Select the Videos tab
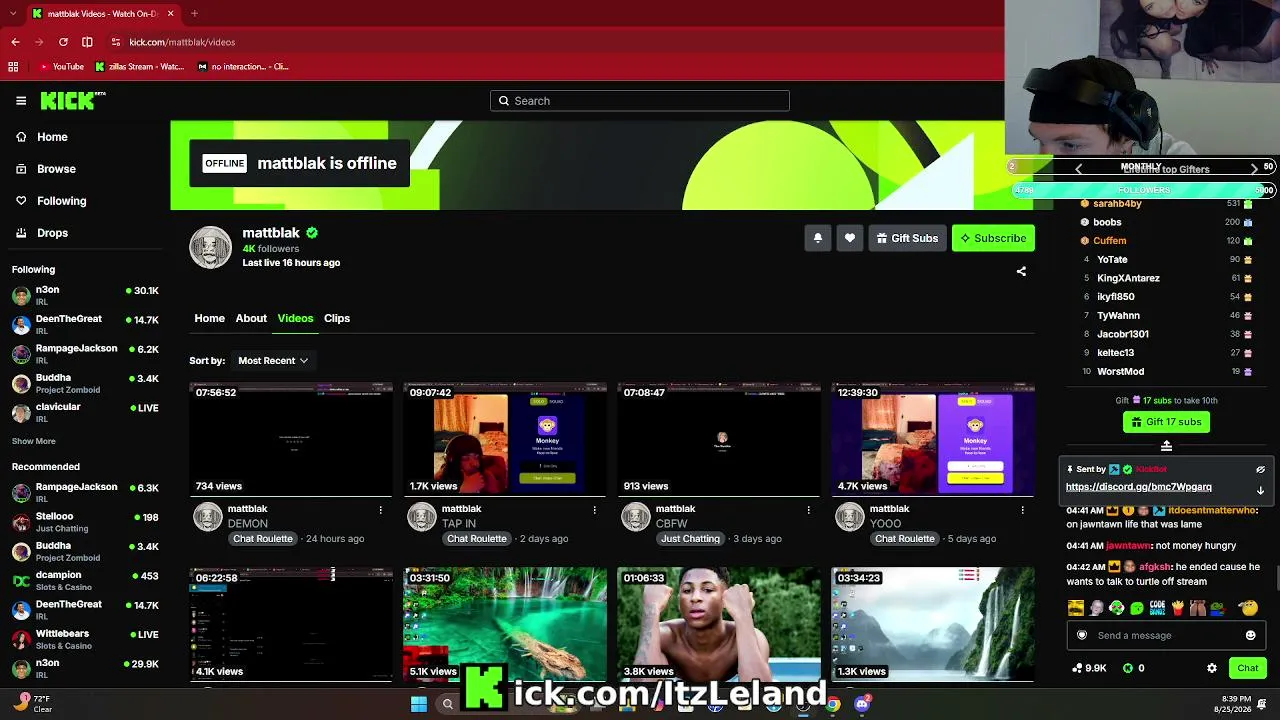 [x=295, y=318]
